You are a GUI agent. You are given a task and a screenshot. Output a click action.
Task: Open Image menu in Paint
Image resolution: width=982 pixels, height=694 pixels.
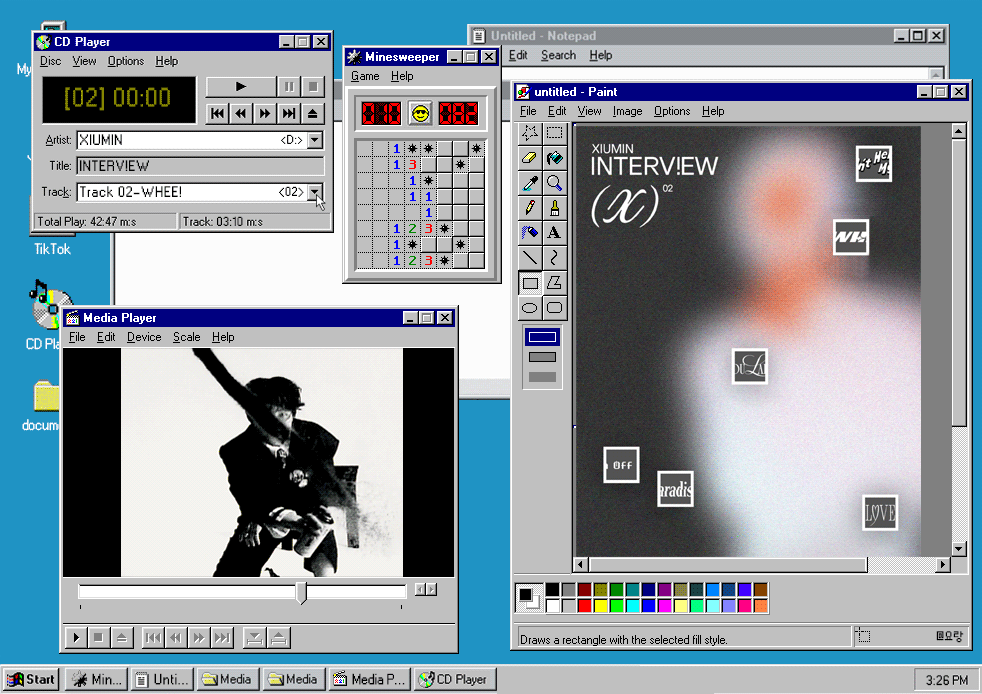click(628, 111)
